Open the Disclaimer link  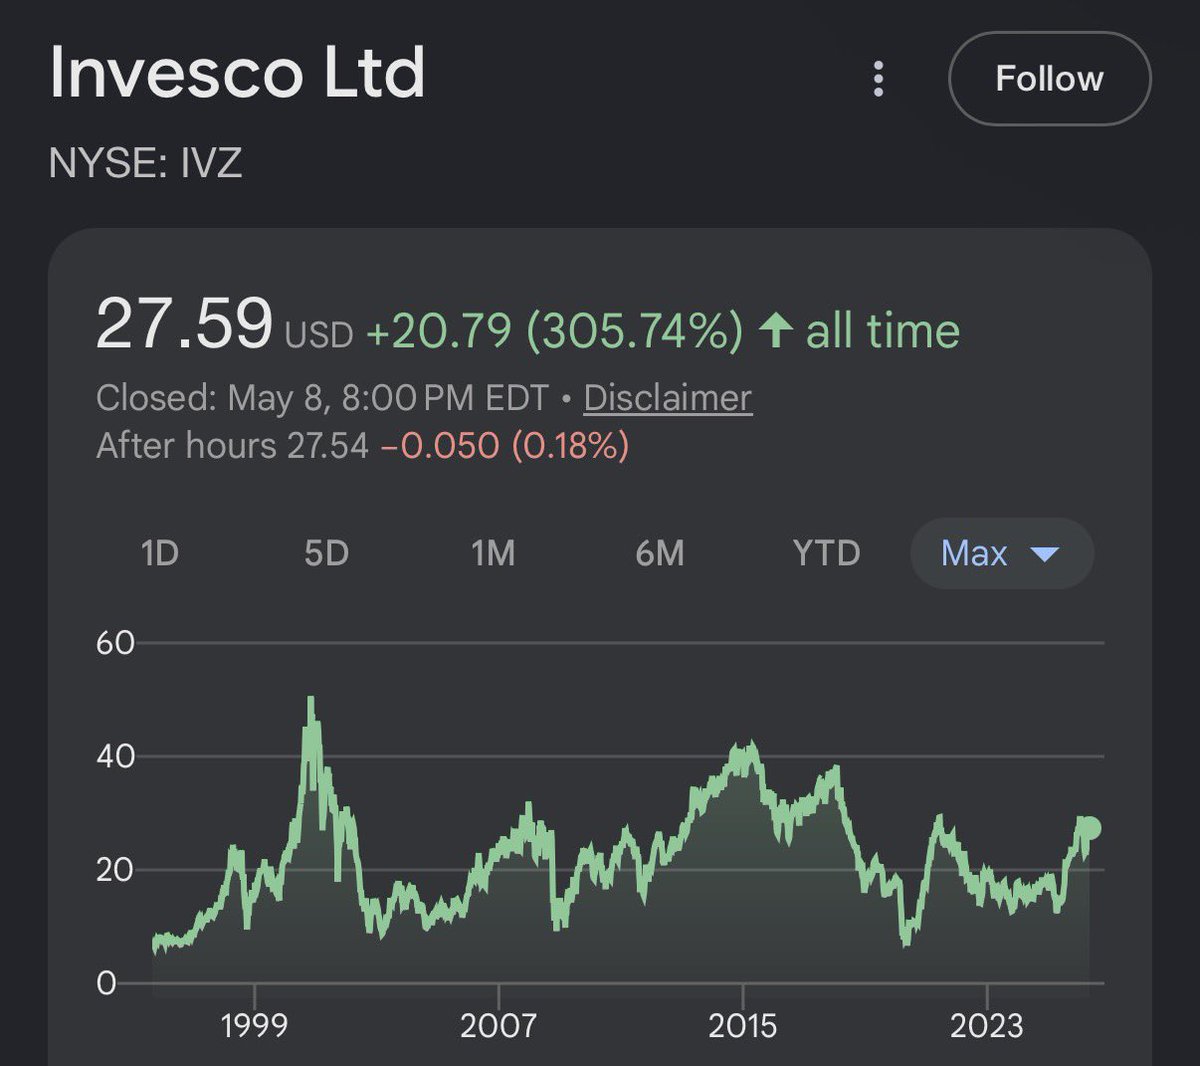[x=667, y=398]
